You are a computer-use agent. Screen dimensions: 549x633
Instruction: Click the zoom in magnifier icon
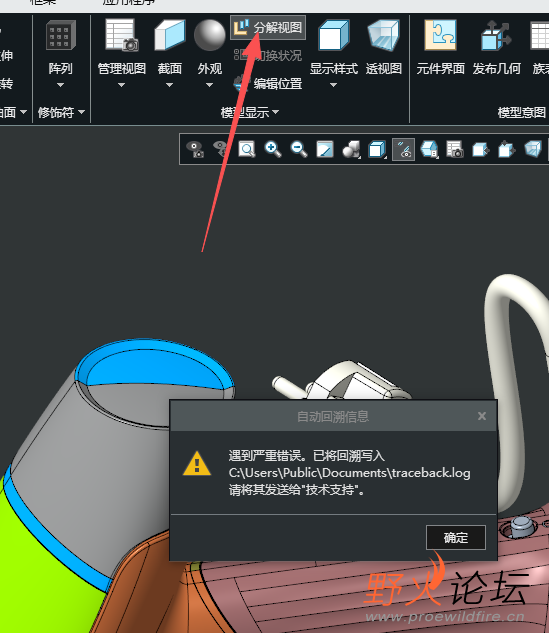click(x=272, y=149)
